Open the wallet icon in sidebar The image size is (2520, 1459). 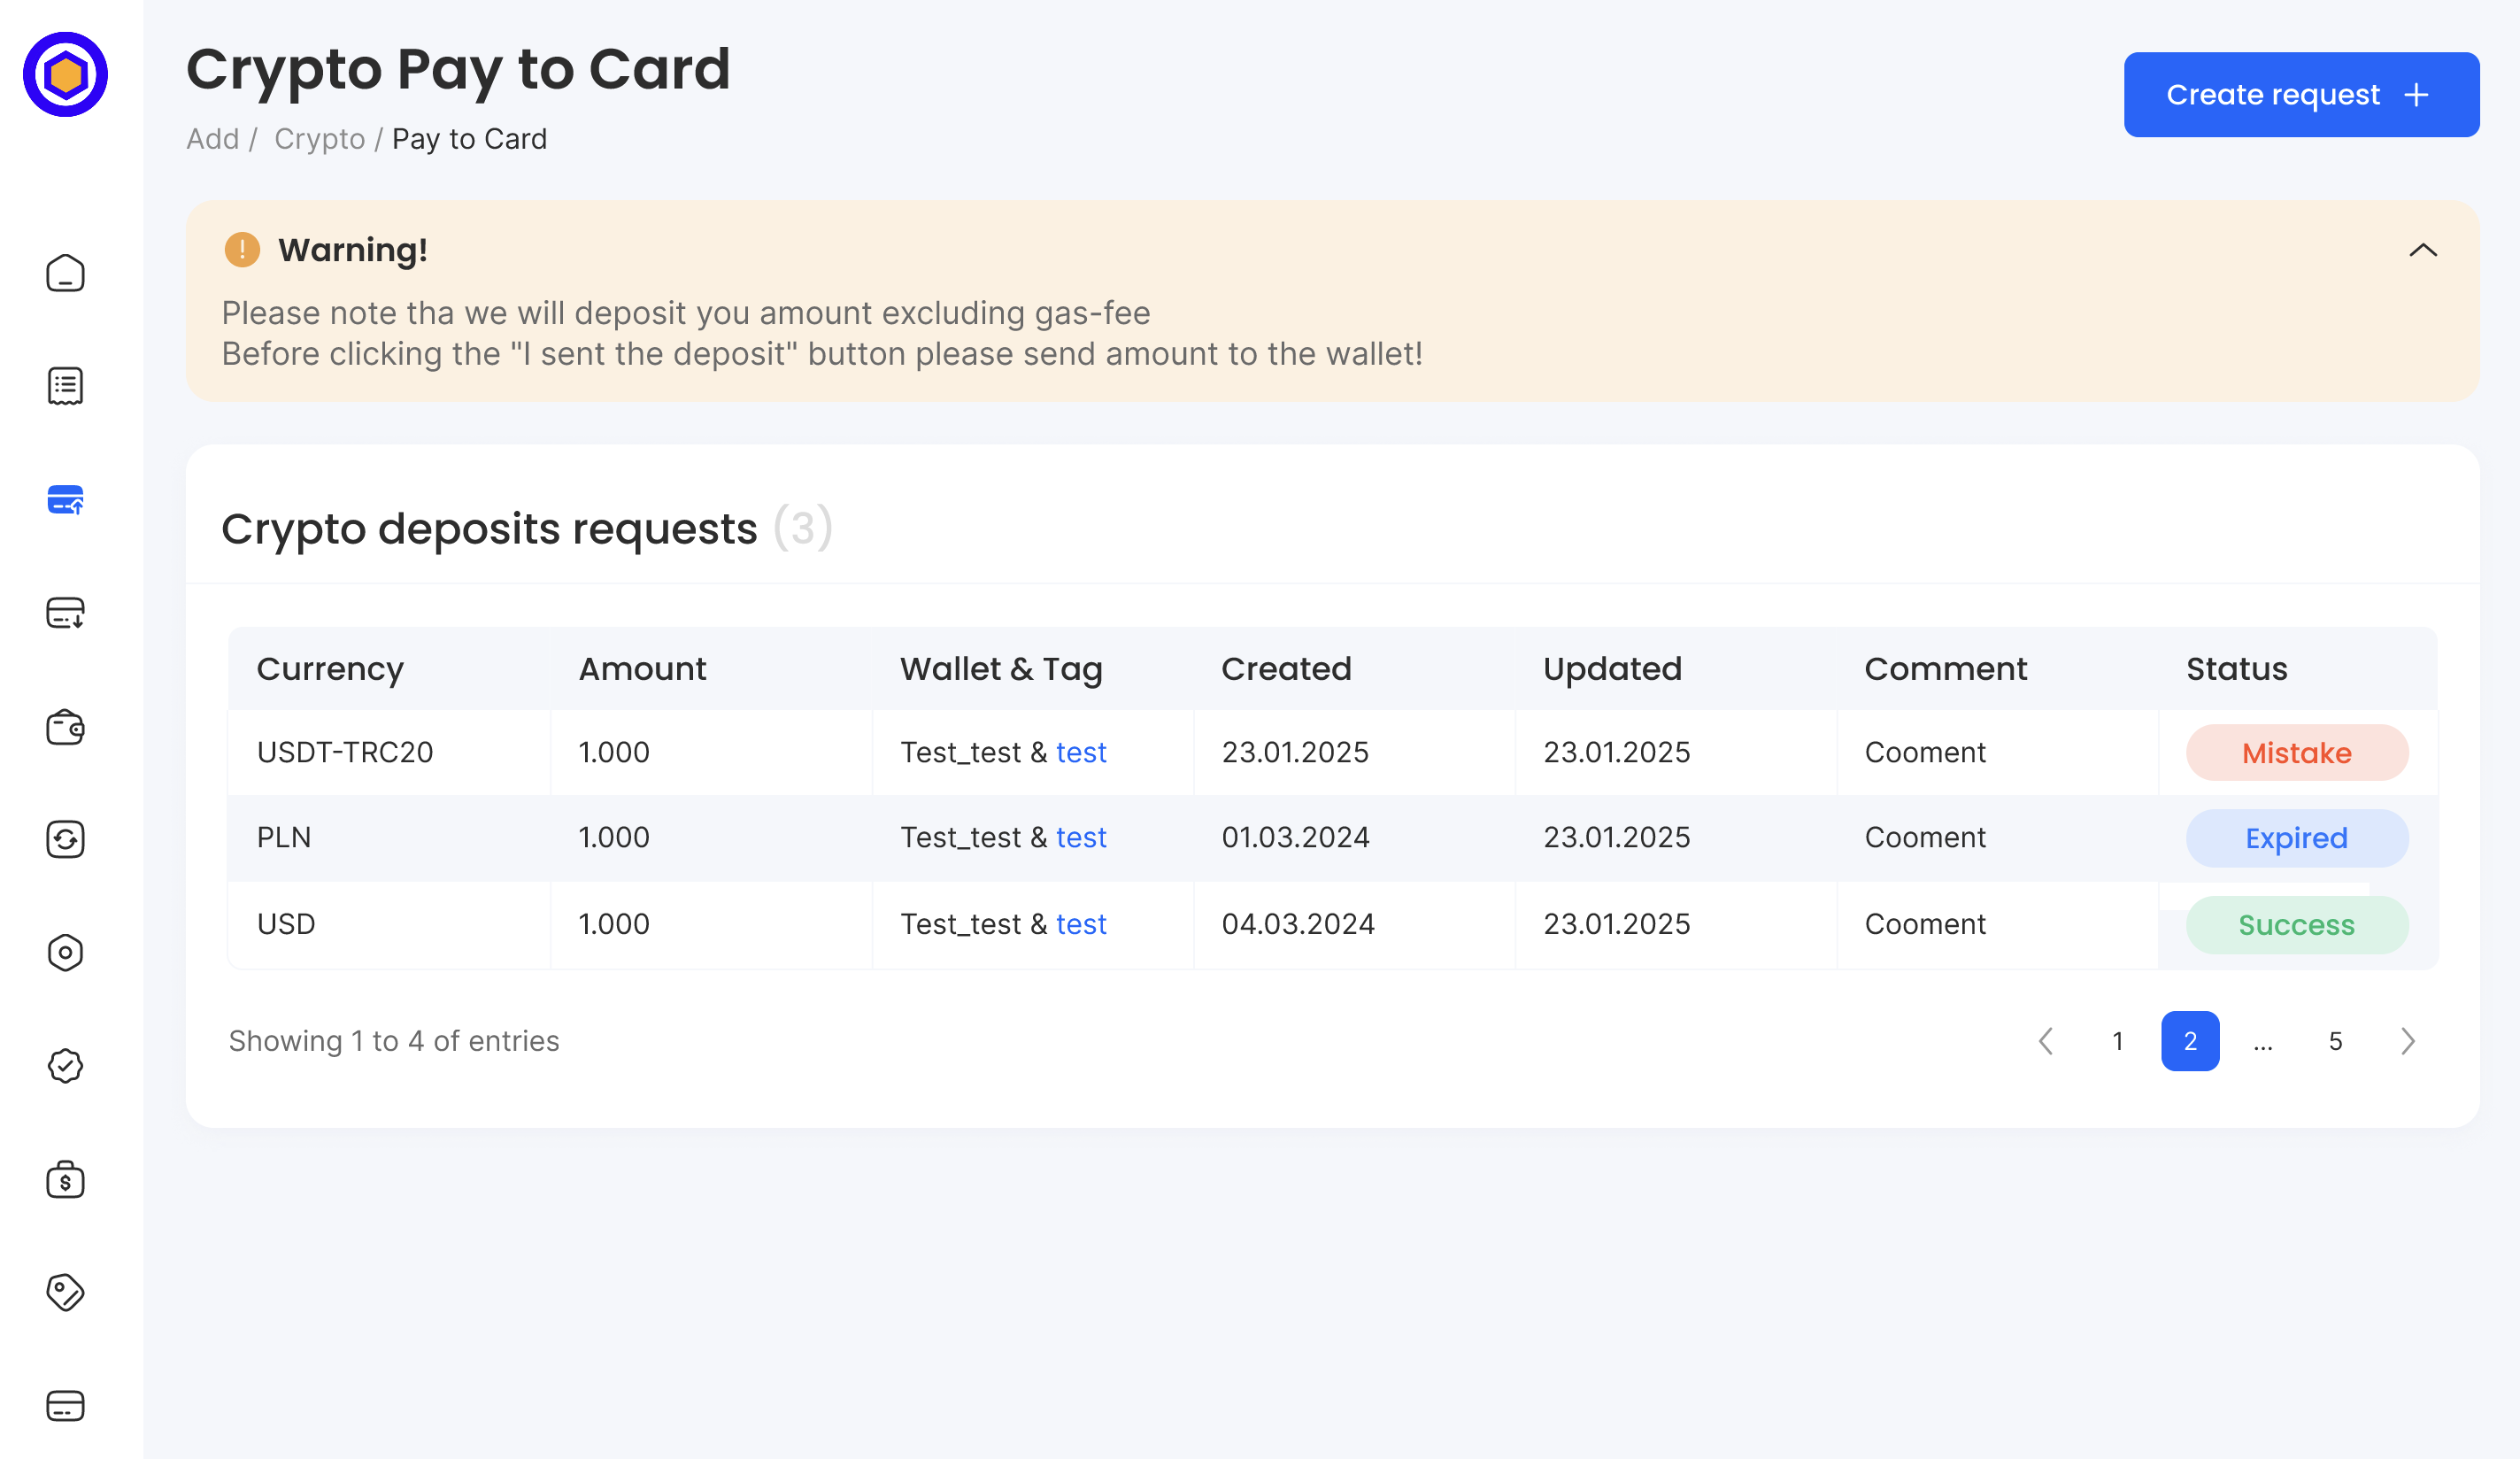tap(65, 727)
